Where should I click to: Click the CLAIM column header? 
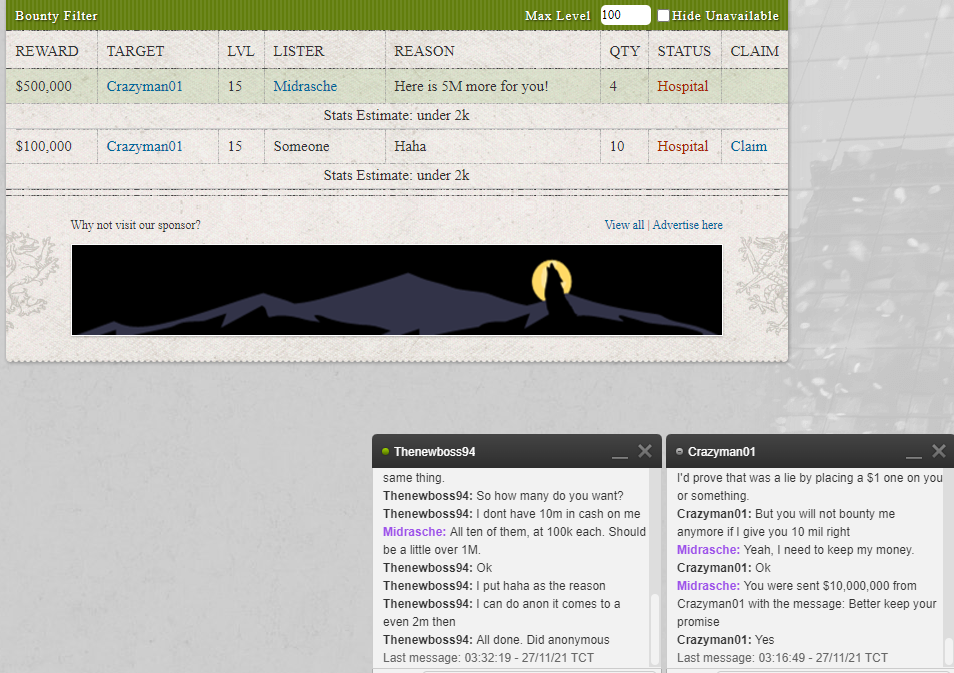click(x=754, y=52)
